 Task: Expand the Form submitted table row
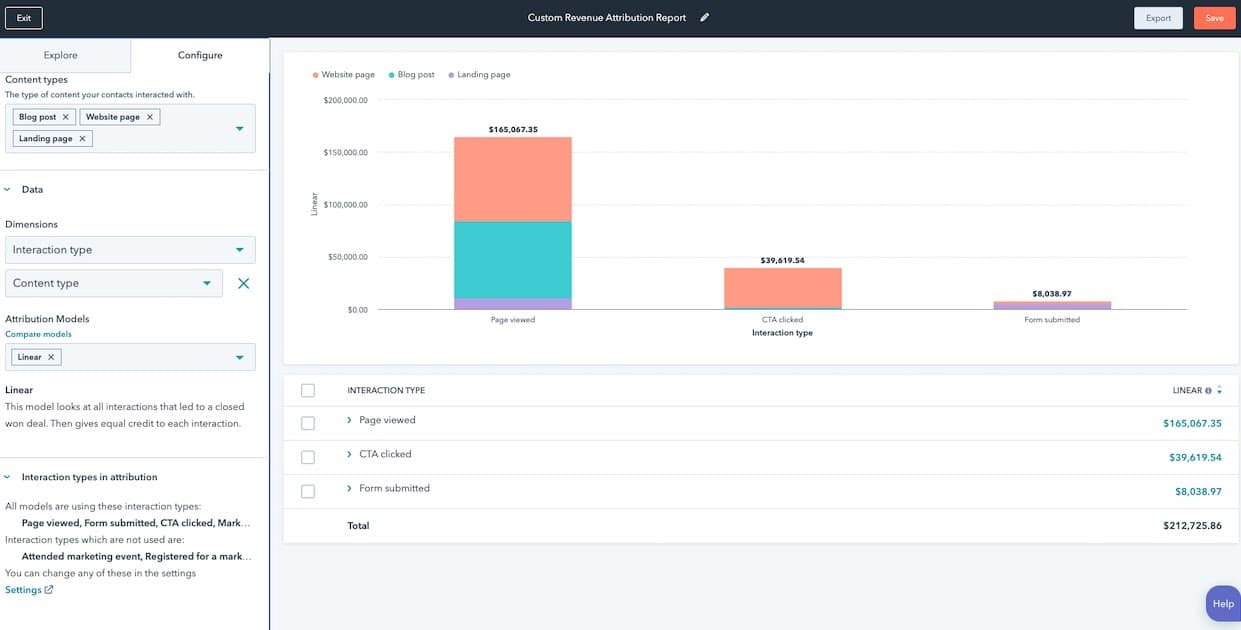point(348,488)
